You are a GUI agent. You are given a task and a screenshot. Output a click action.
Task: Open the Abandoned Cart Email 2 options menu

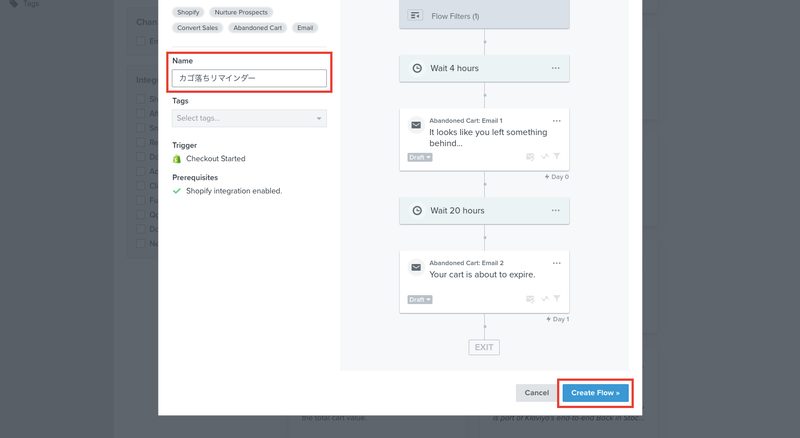tap(557, 263)
